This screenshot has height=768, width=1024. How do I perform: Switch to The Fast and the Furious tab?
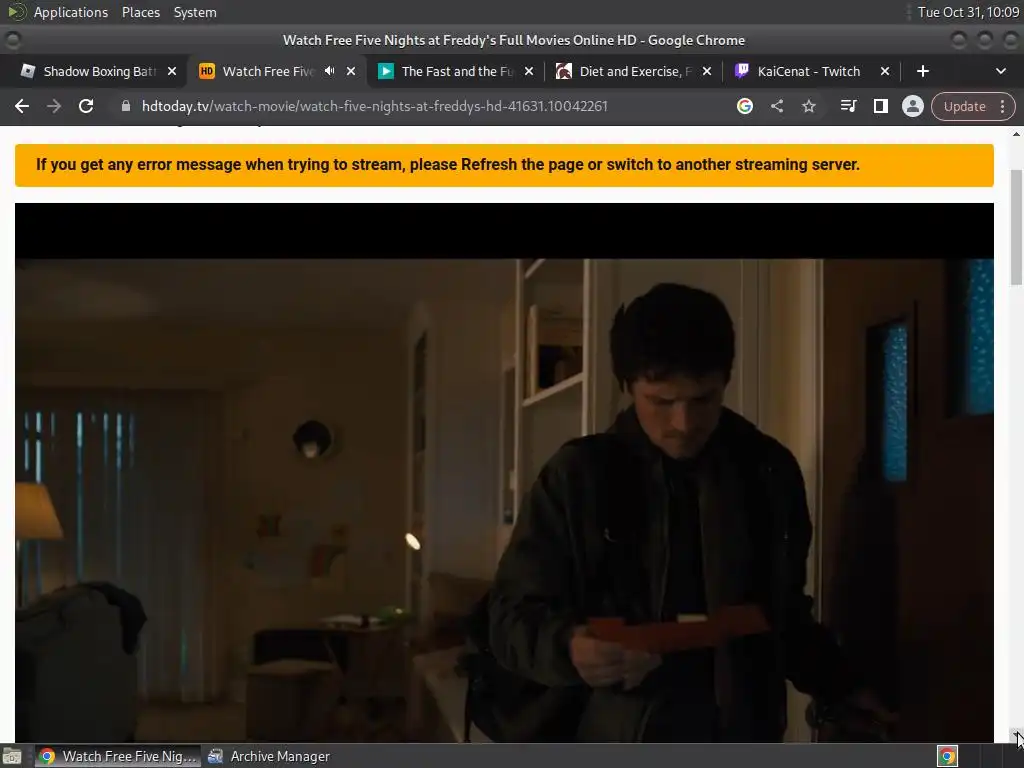pos(457,71)
